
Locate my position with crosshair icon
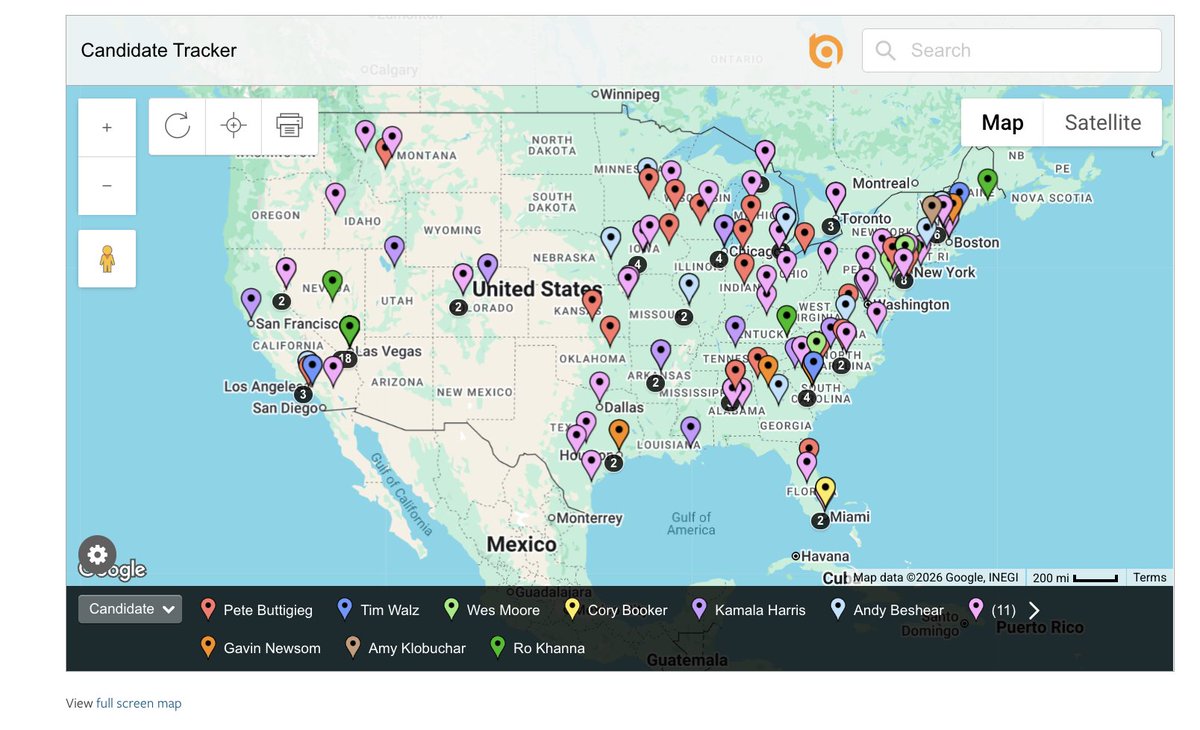[233, 126]
